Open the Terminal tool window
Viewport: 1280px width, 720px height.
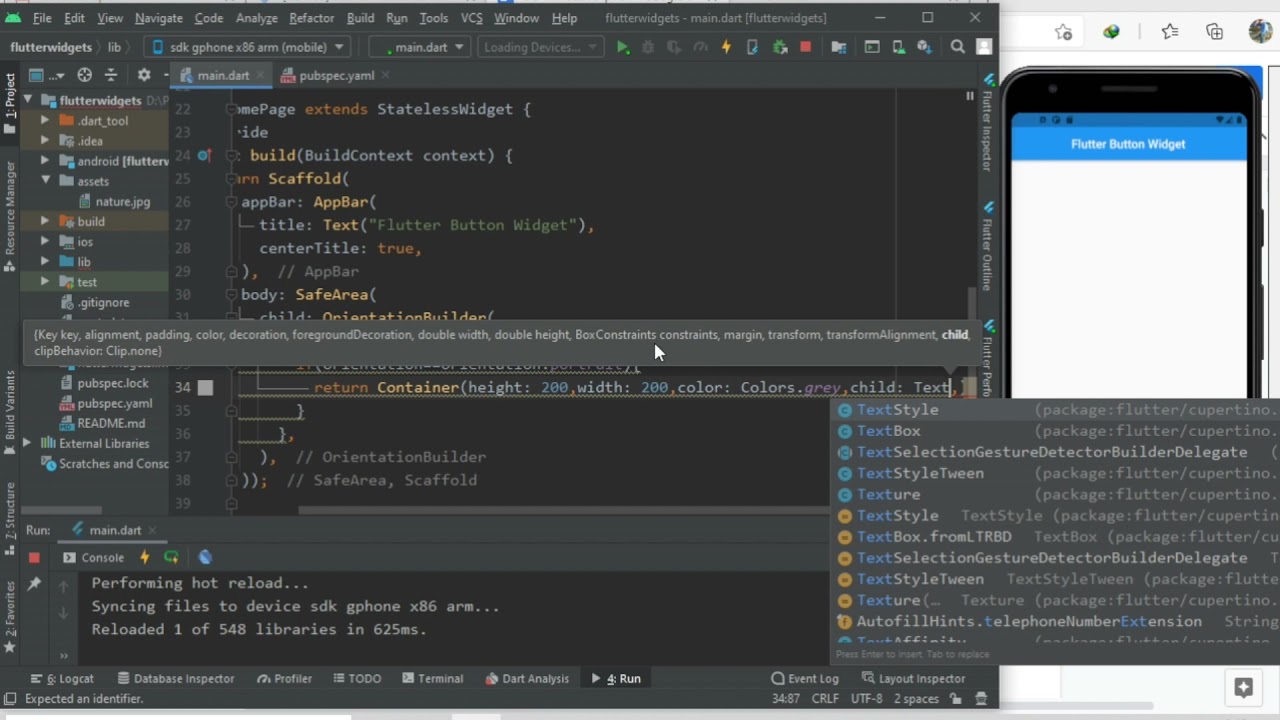pos(431,679)
